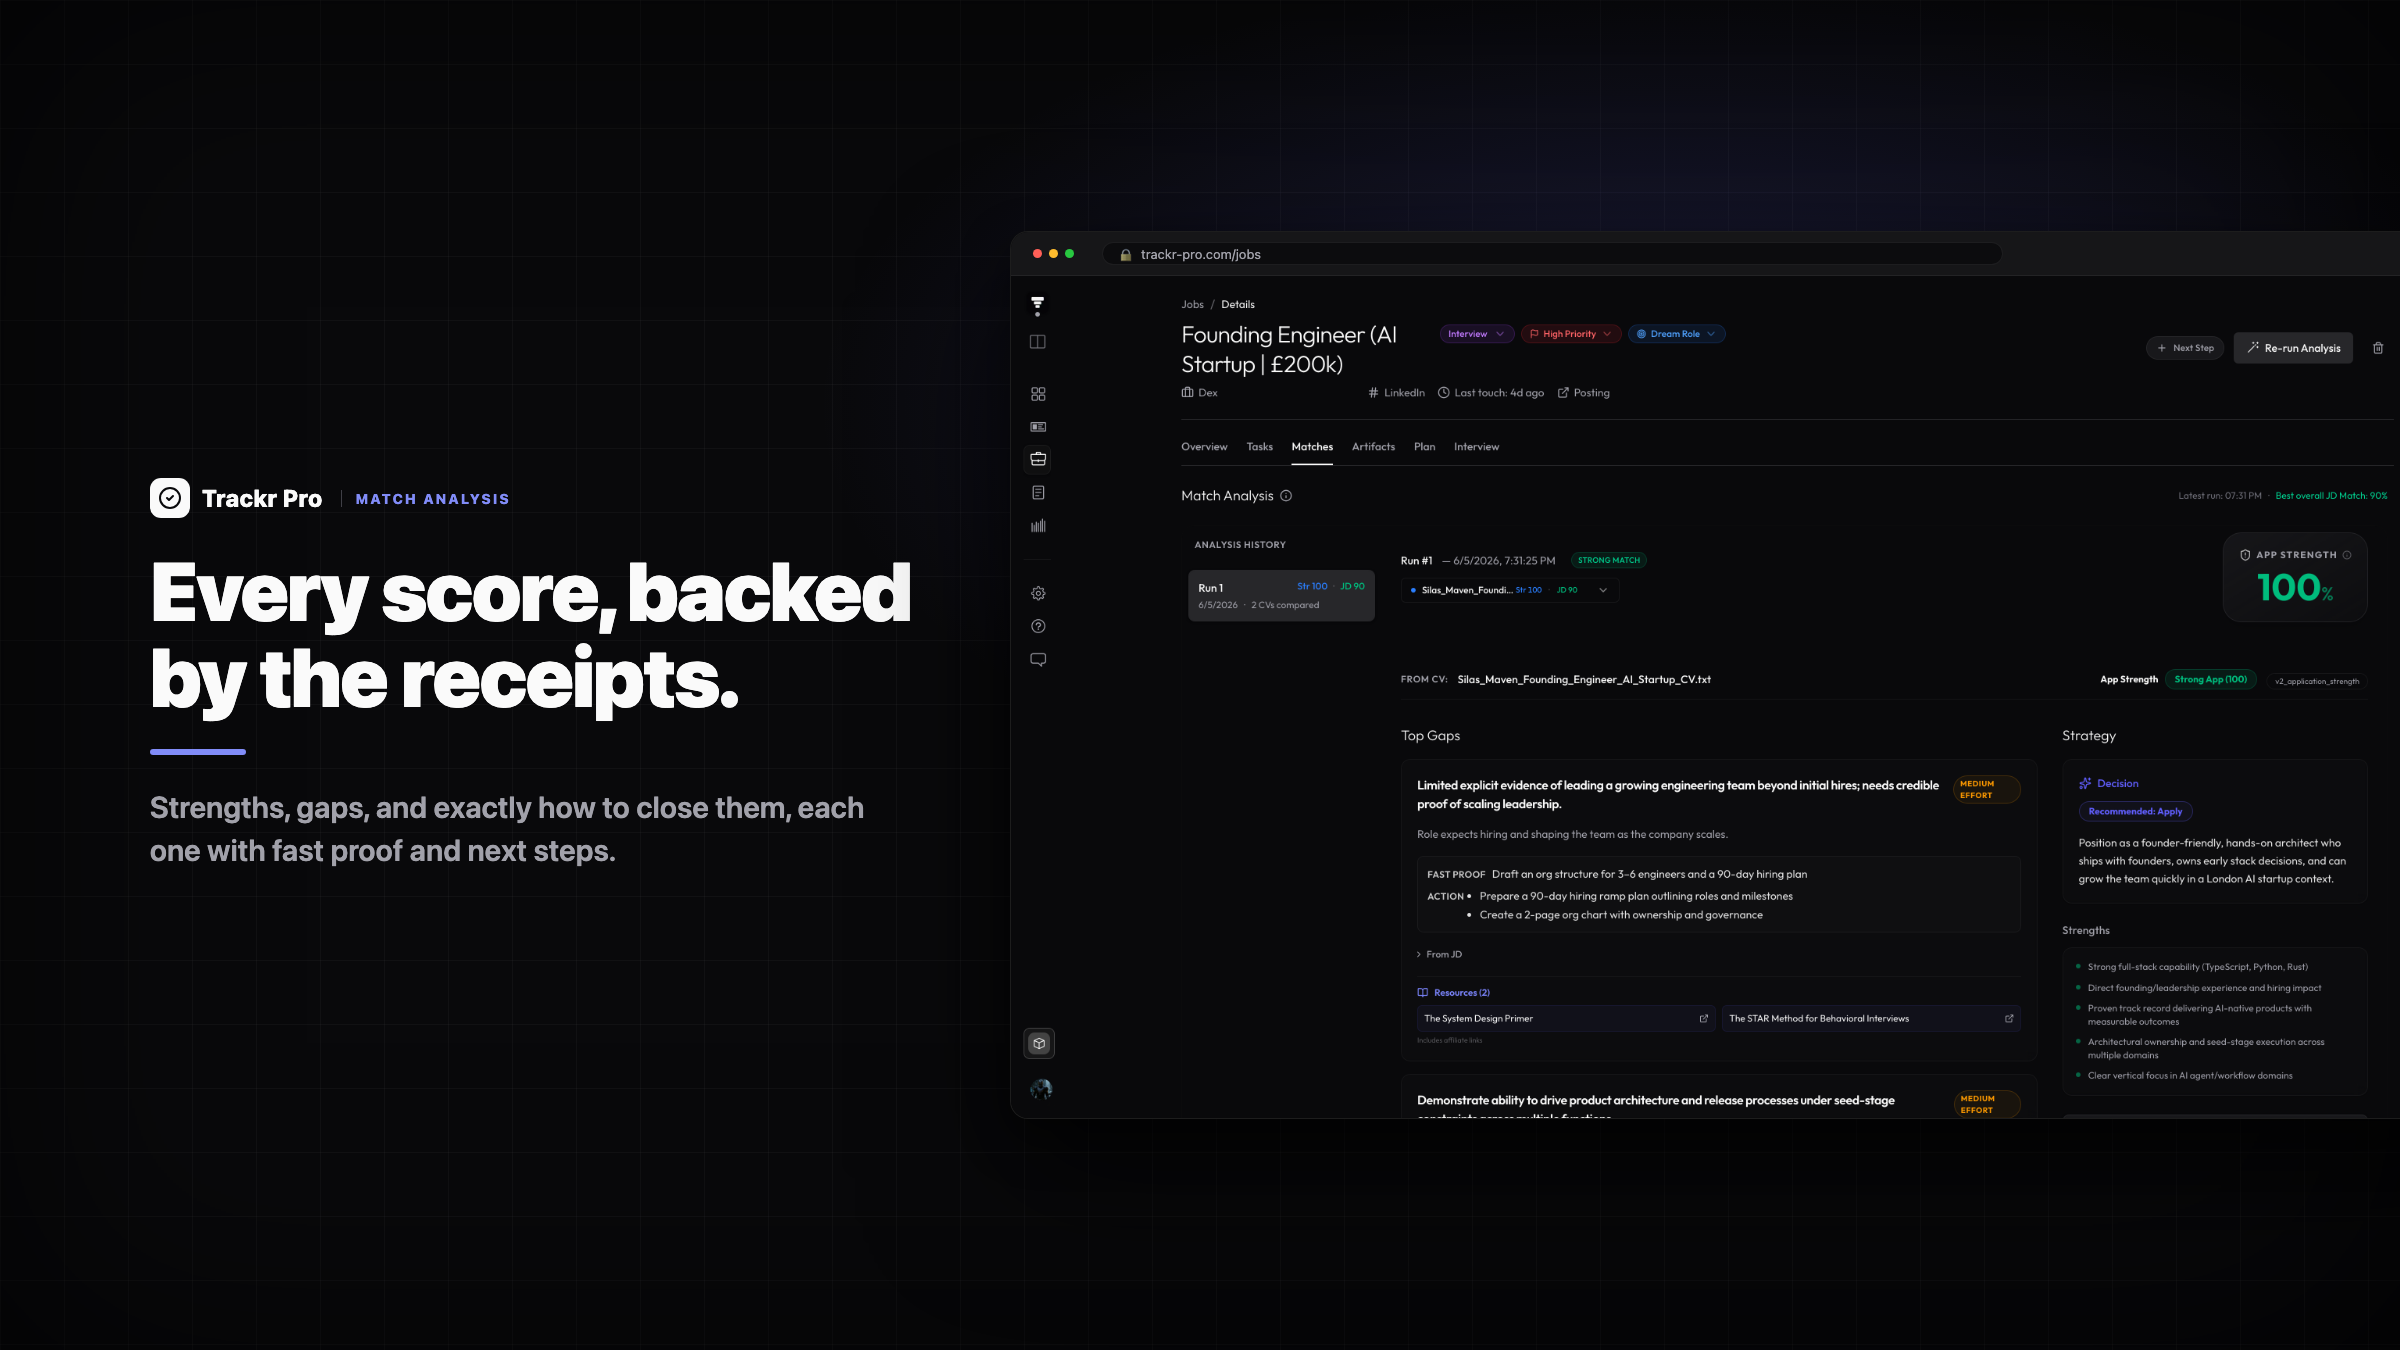Switch to the Plan tab
This screenshot has height=1350, width=2400.
point(1424,447)
